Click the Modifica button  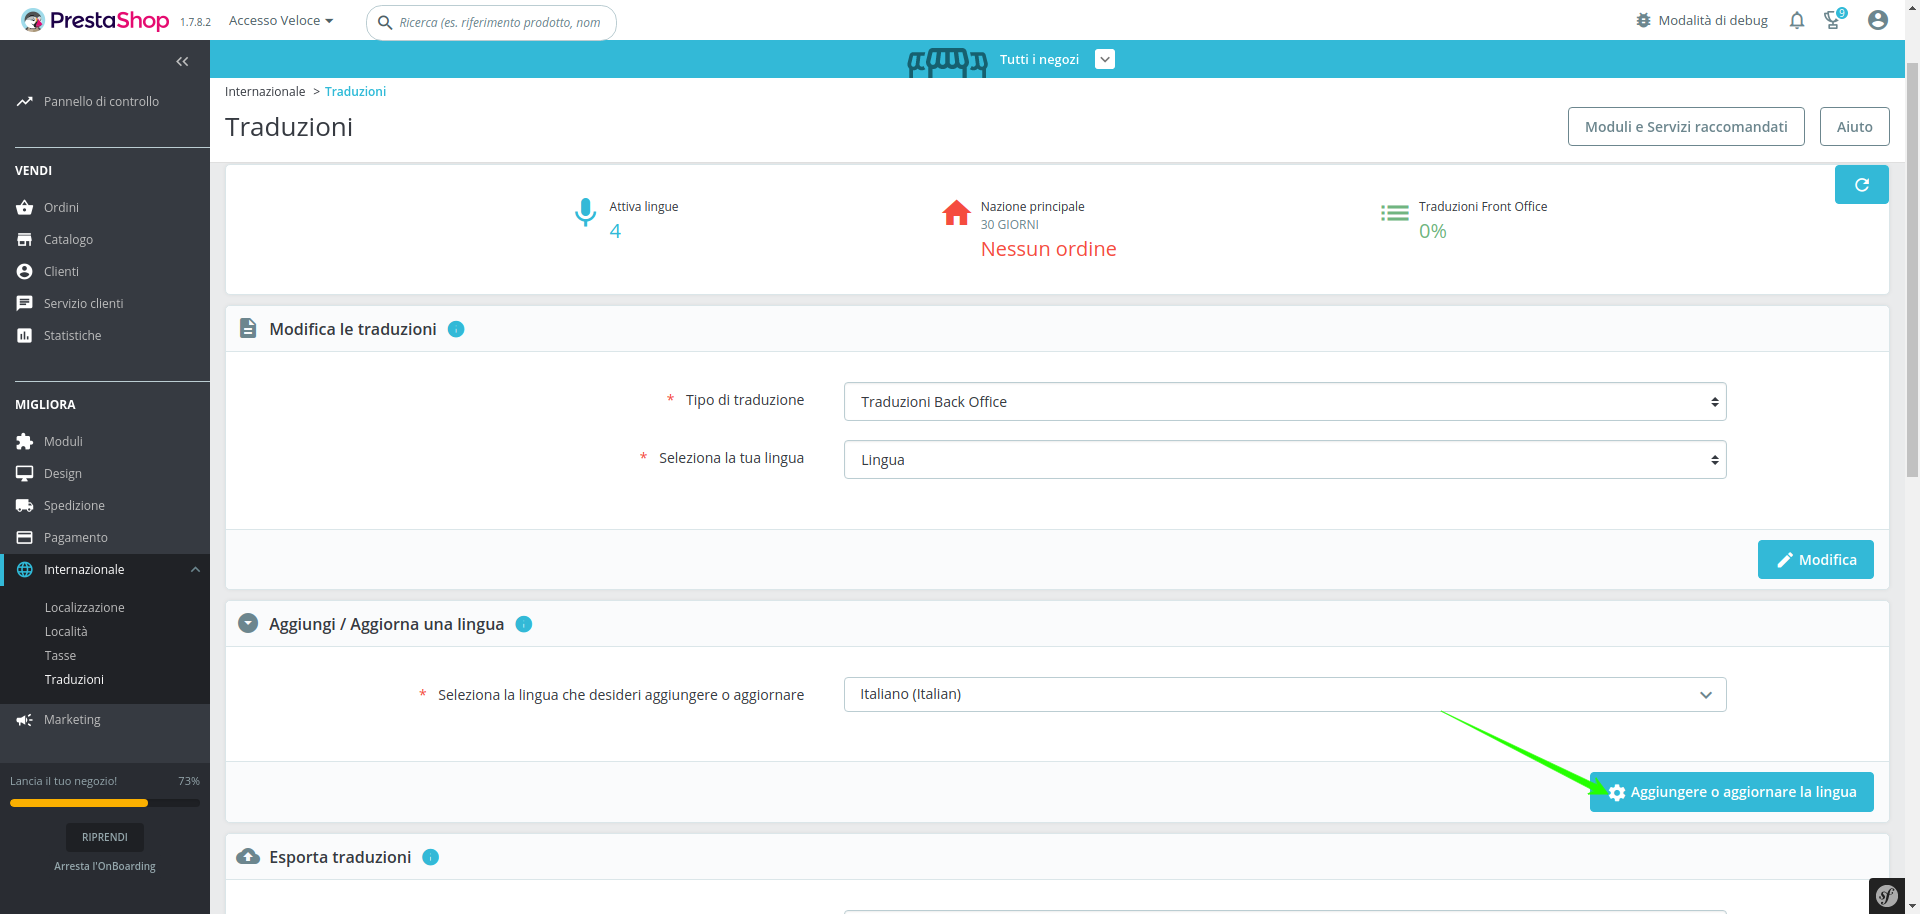(x=1815, y=560)
